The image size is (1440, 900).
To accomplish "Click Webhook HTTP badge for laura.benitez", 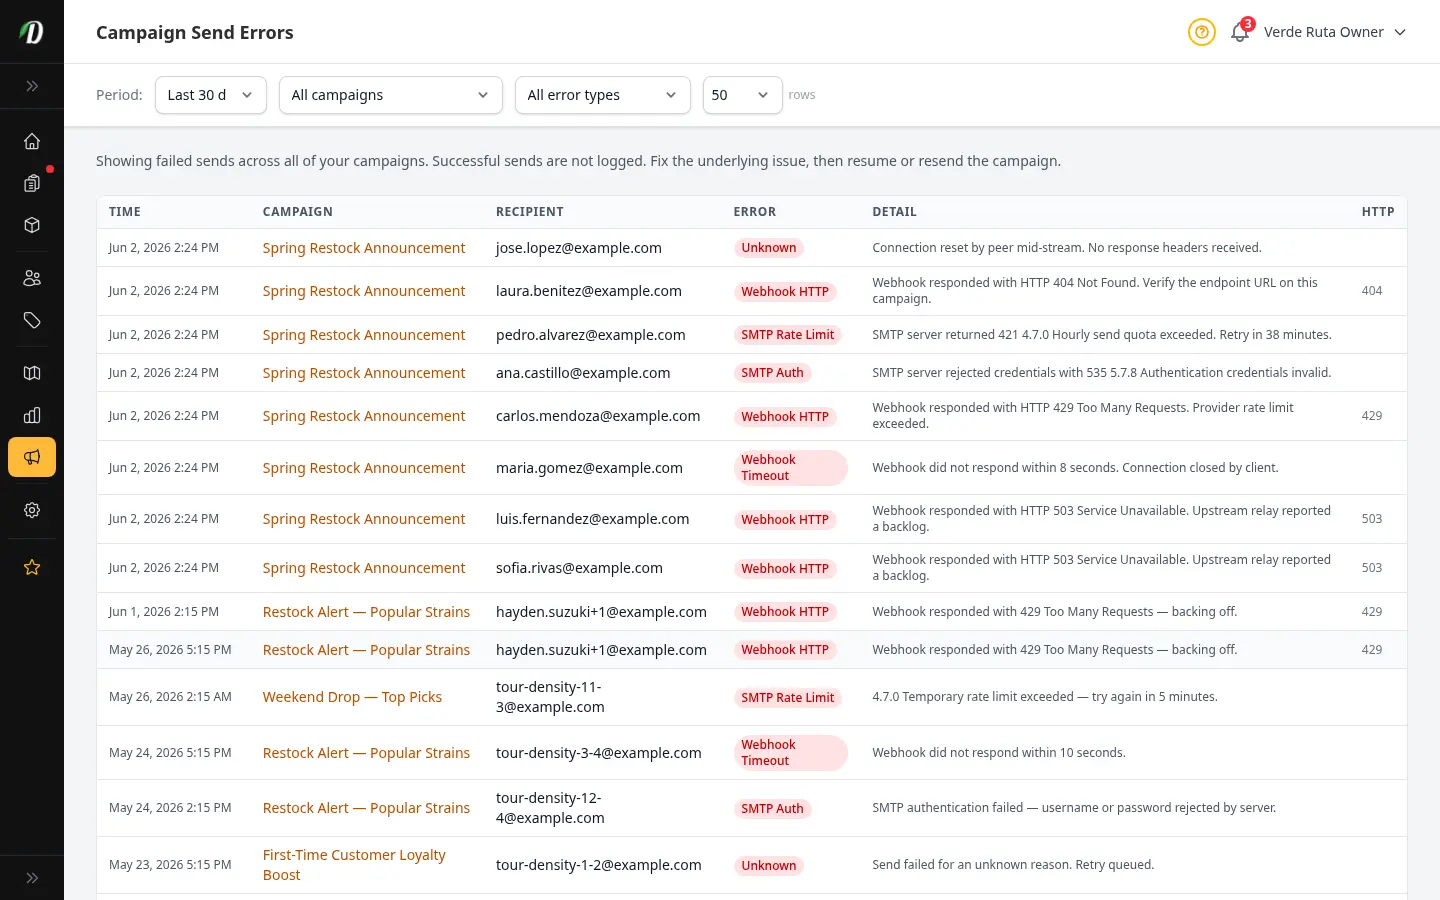I will click(785, 292).
